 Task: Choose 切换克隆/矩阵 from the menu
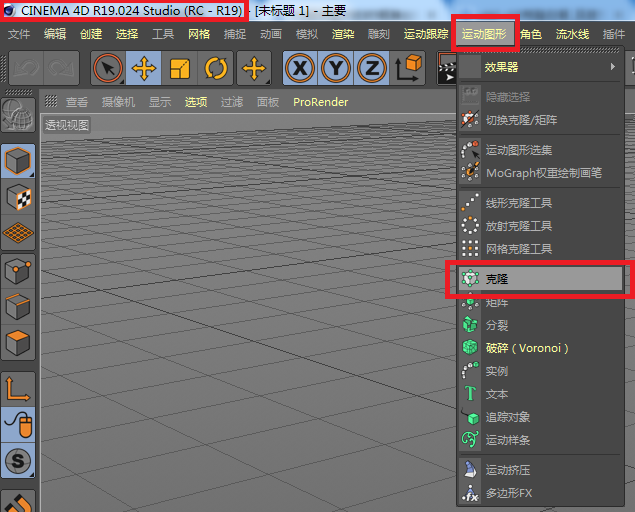tap(540, 120)
